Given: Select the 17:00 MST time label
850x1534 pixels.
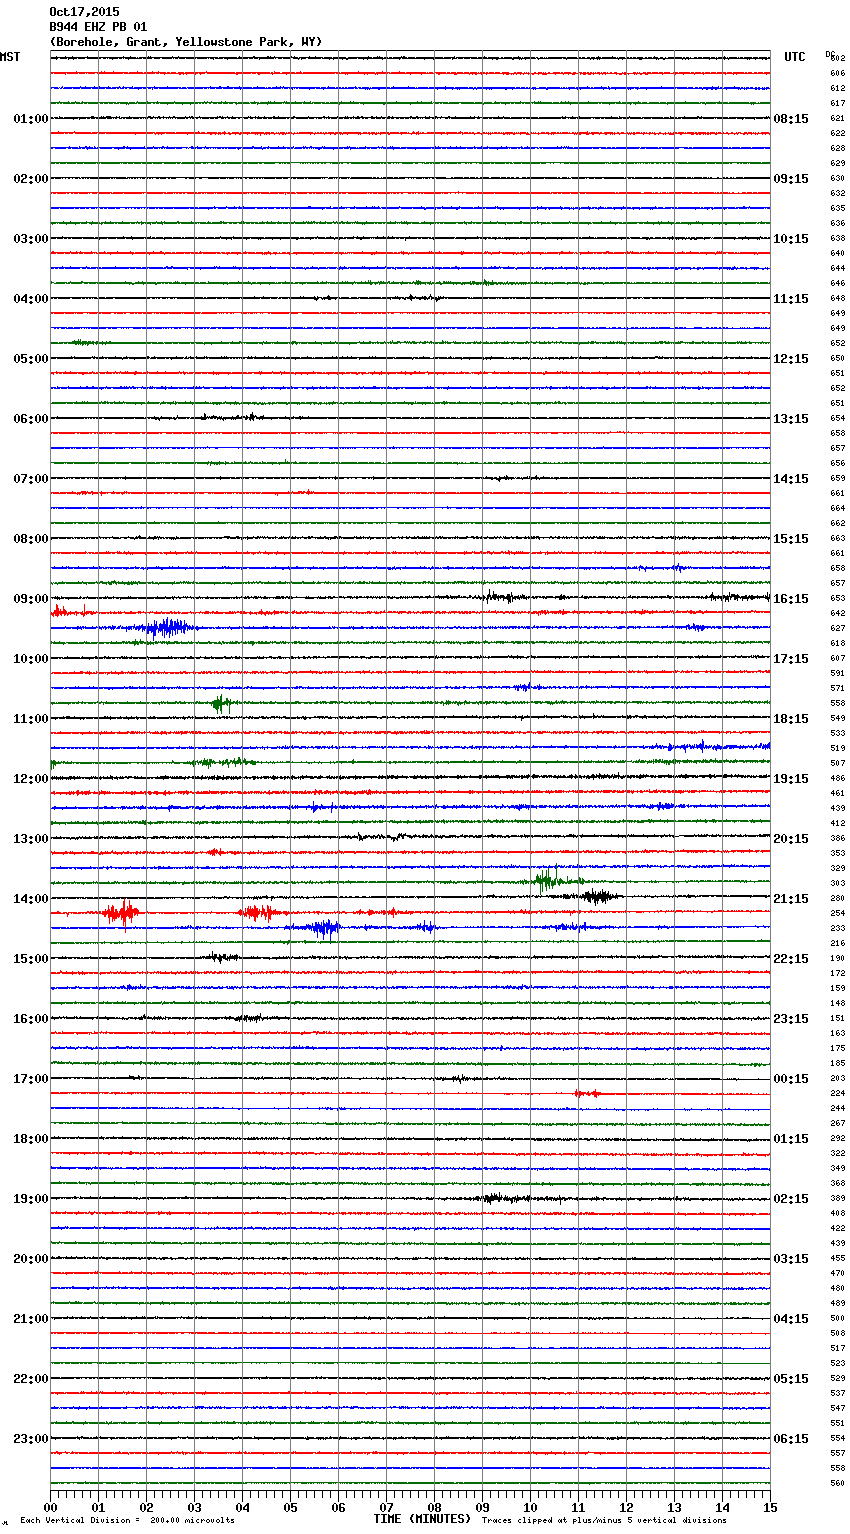Looking at the screenshot, I should (x=31, y=1079).
